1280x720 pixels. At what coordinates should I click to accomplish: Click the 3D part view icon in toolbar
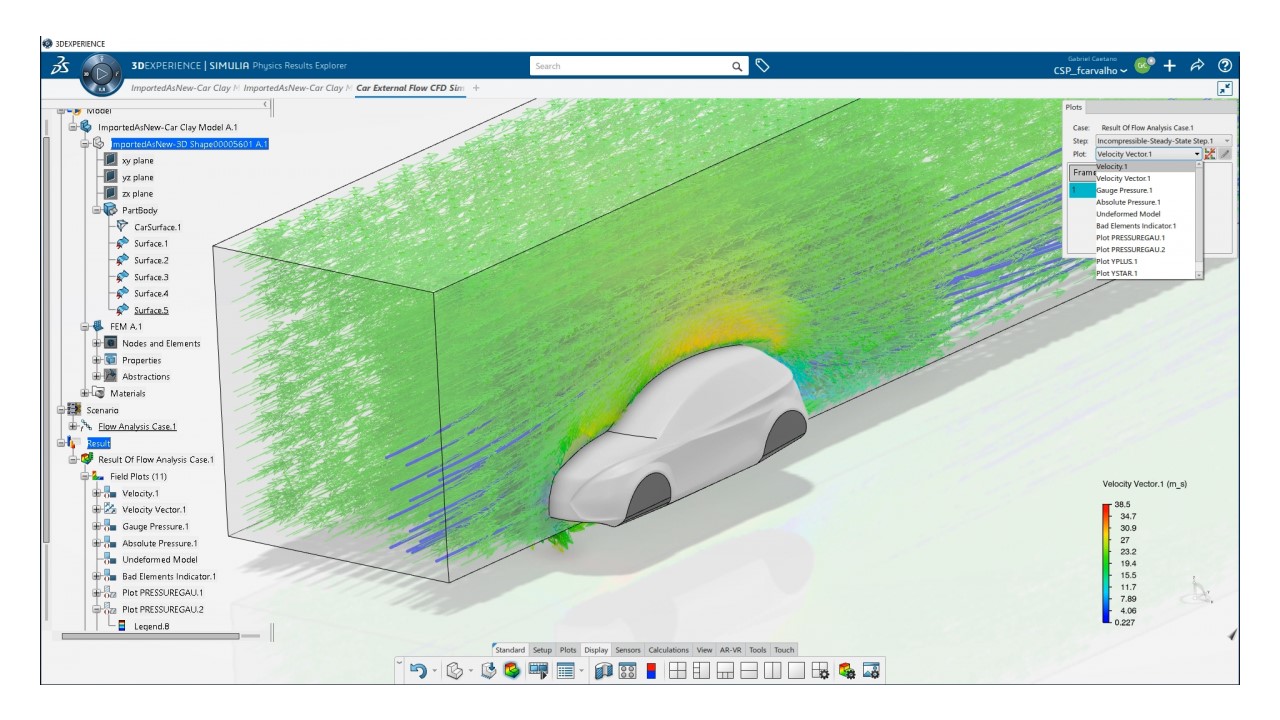[455, 671]
